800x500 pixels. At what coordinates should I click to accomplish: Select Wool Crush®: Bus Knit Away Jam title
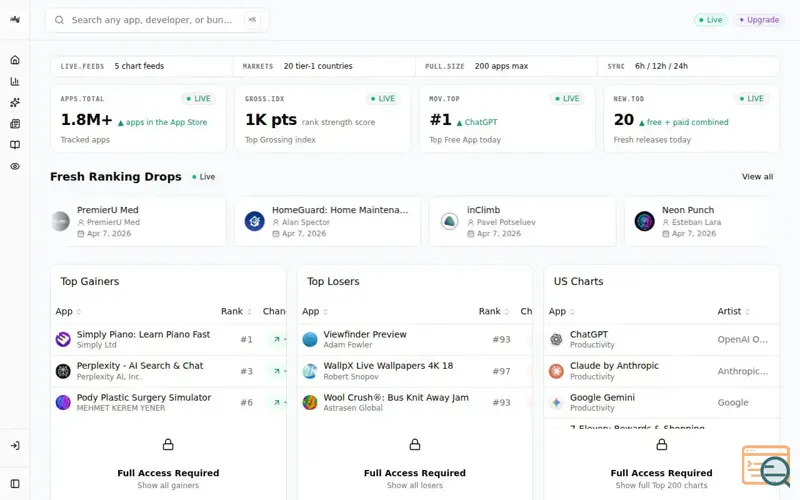pyautogui.click(x=396, y=397)
